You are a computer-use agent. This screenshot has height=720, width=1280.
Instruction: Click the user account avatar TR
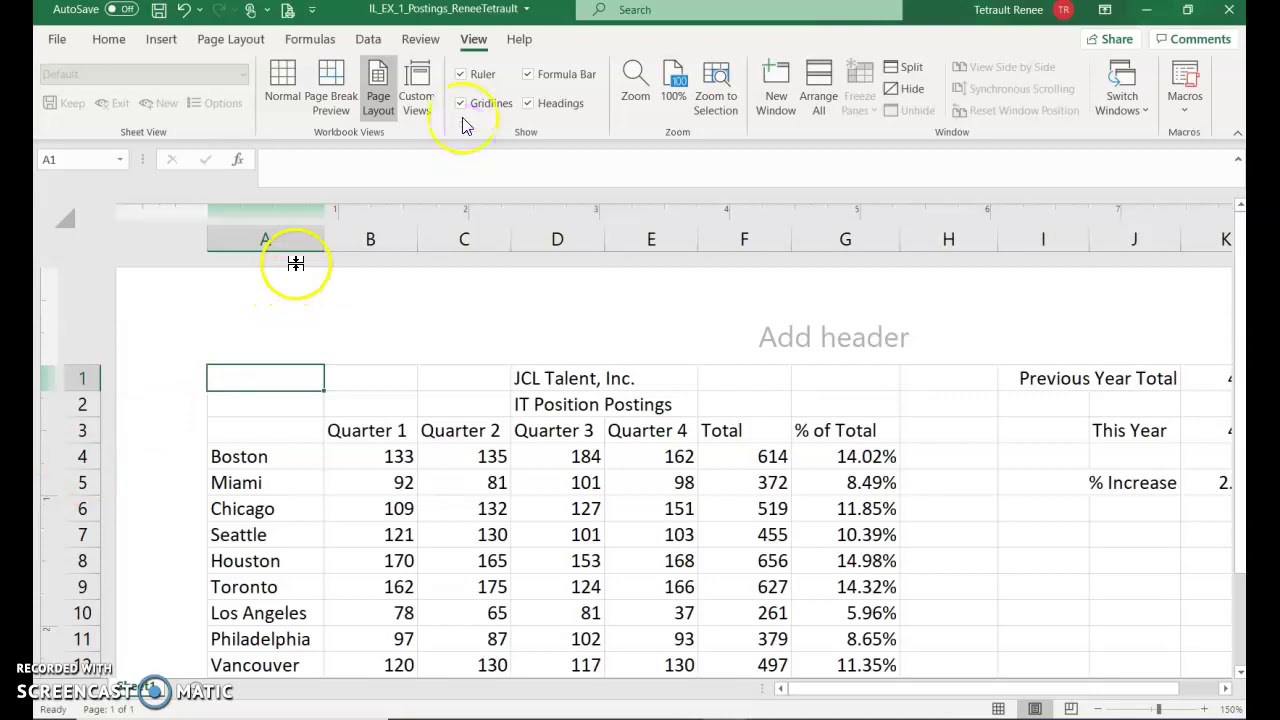pos(1063,10)
